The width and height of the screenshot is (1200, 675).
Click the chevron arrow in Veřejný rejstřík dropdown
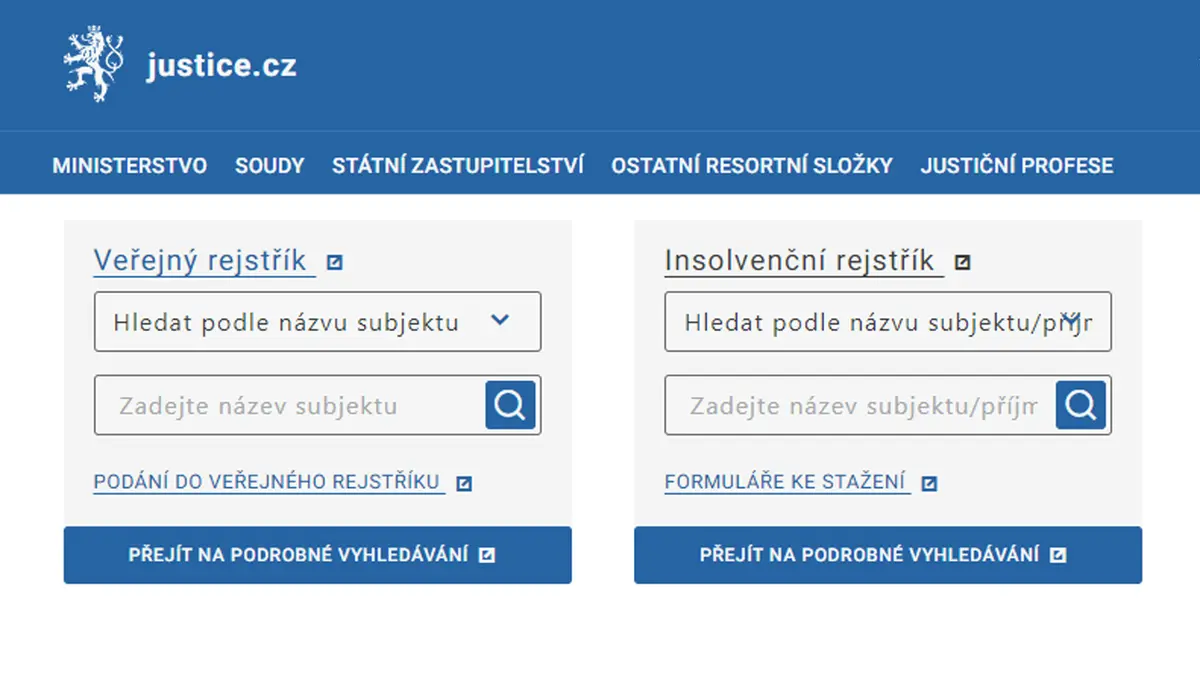(x=501, y=320)
